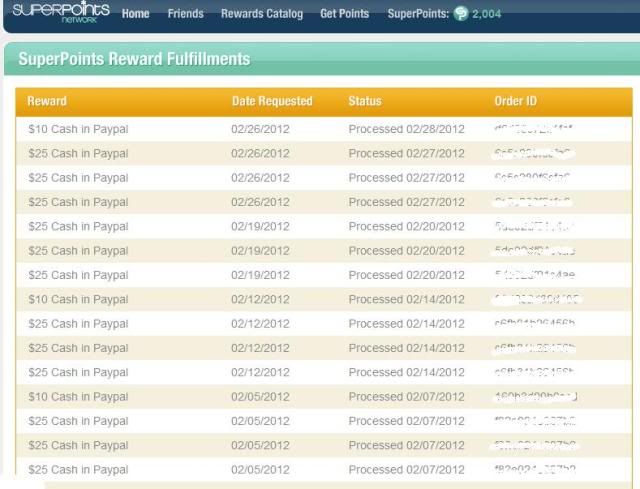This screenshot has width=640, height=489.
Task: Click the Status column header
Action: click(365, 101)
